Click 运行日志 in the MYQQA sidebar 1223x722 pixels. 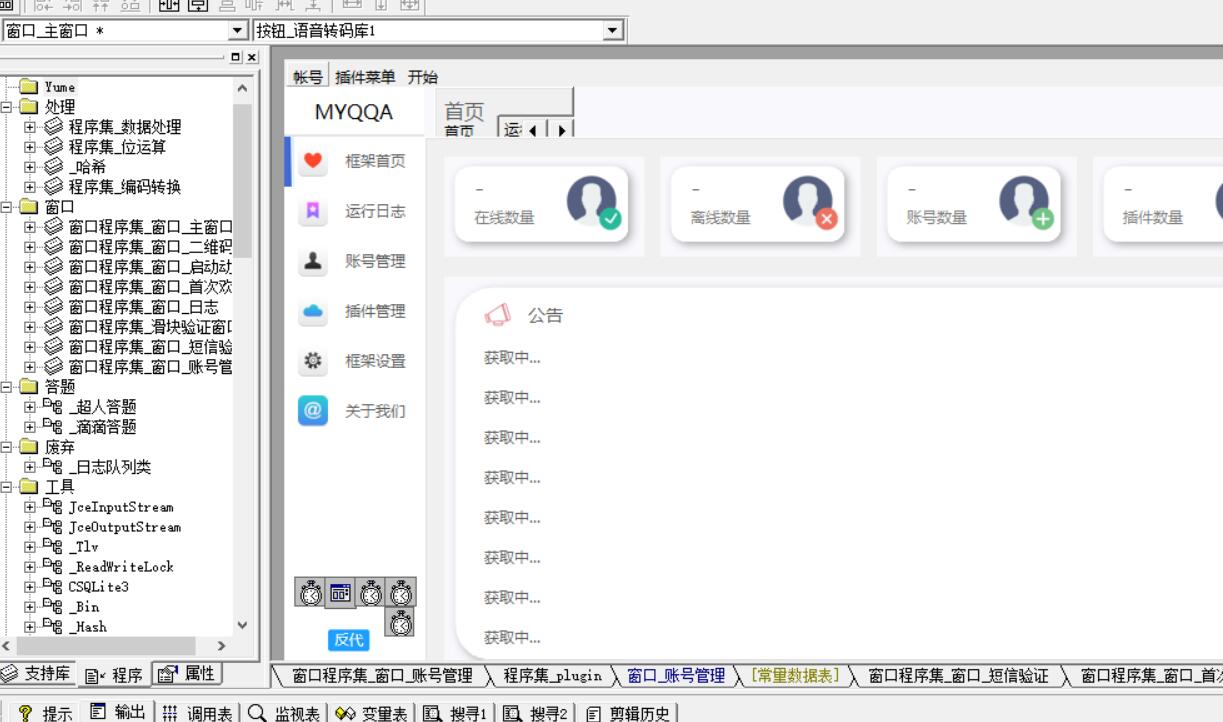(x=375, y=211)
